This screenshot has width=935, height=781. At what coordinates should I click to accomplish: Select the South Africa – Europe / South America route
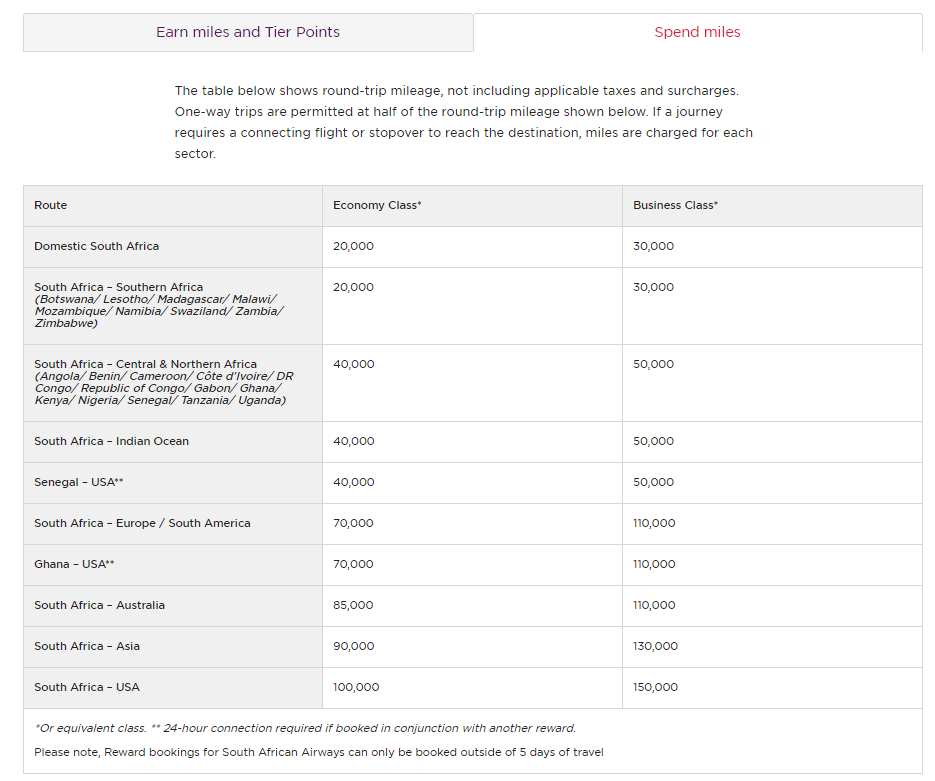pyautogui.click(x=142, y=523)
